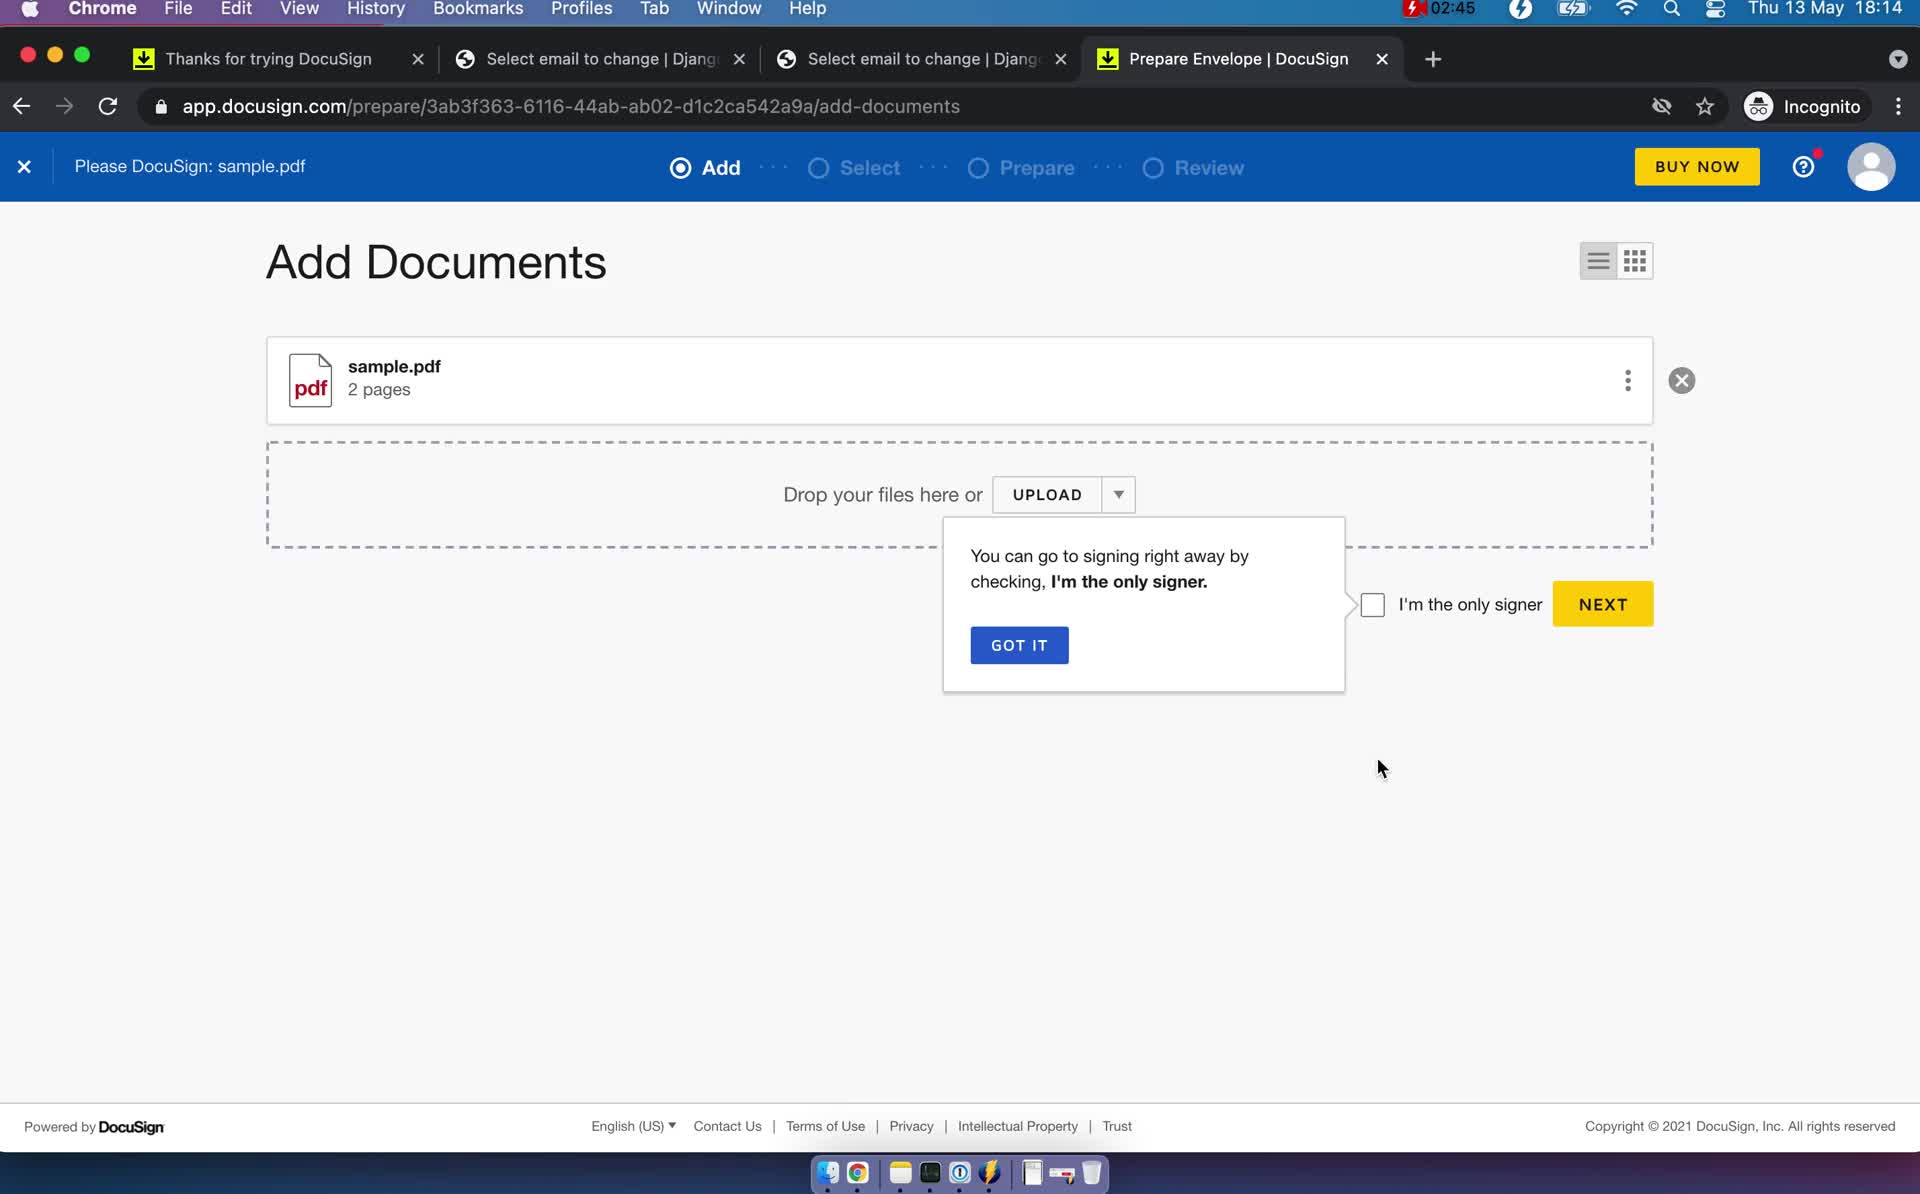Open the View menu
This screenshot has width=1920, height=1194.
[x=299, y=9]
